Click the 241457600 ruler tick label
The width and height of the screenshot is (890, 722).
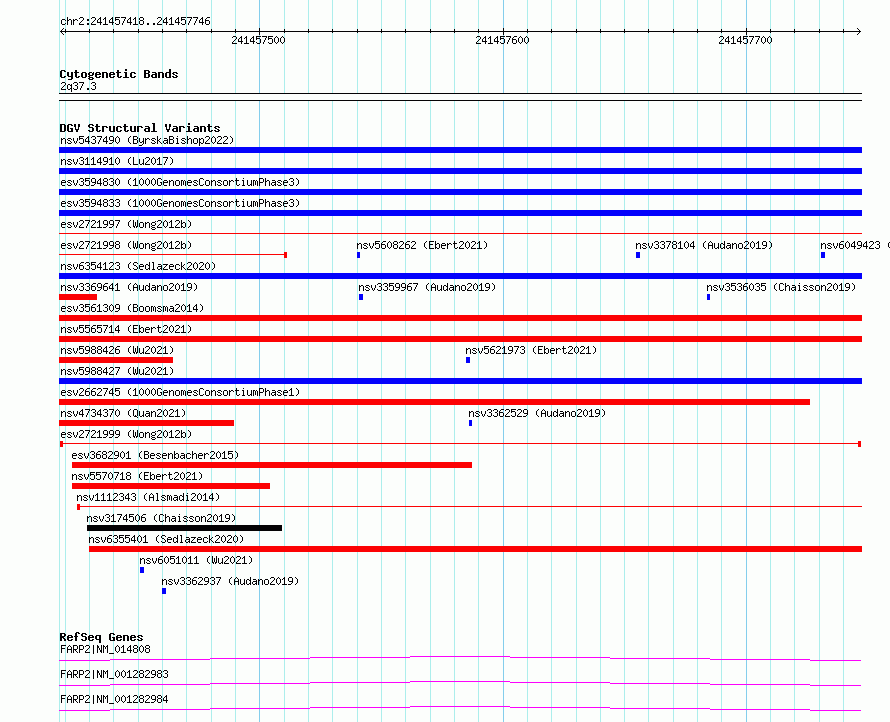tap(502, 40)
